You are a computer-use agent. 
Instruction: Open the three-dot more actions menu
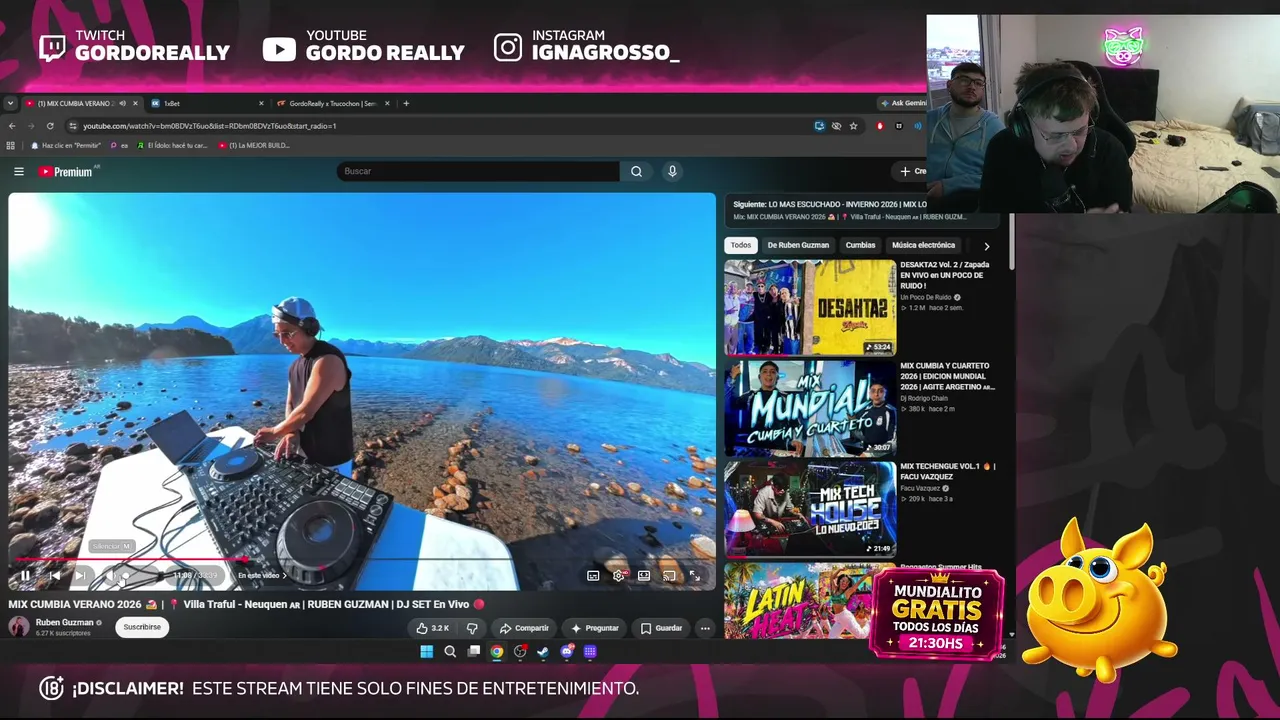705,628
